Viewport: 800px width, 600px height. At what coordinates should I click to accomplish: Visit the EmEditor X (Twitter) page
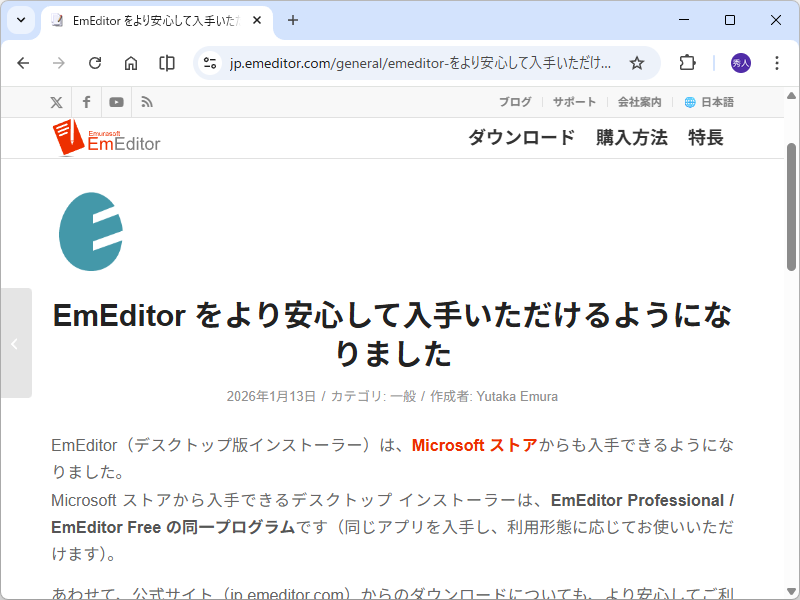[x=57, y=103]
